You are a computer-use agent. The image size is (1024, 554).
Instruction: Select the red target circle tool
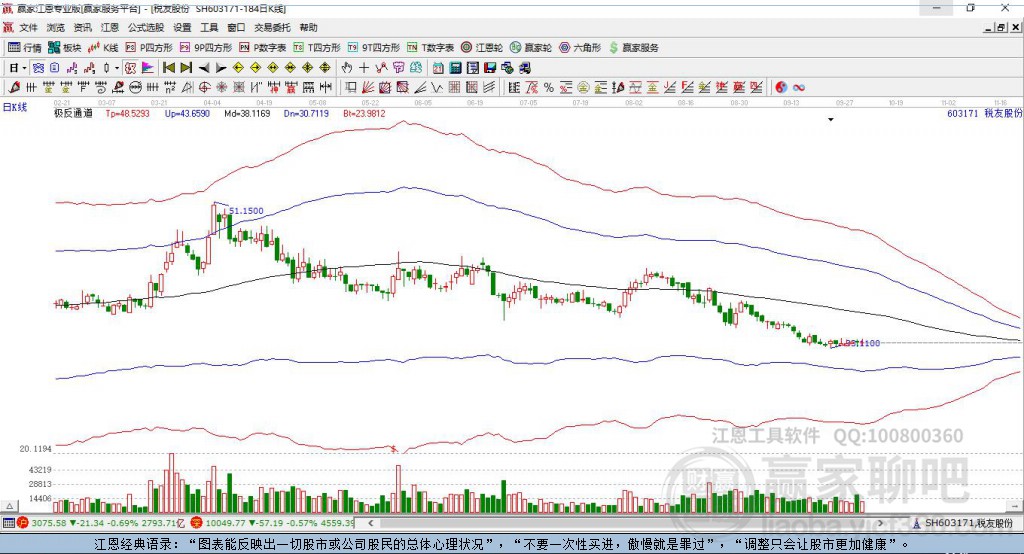[204, 87]
